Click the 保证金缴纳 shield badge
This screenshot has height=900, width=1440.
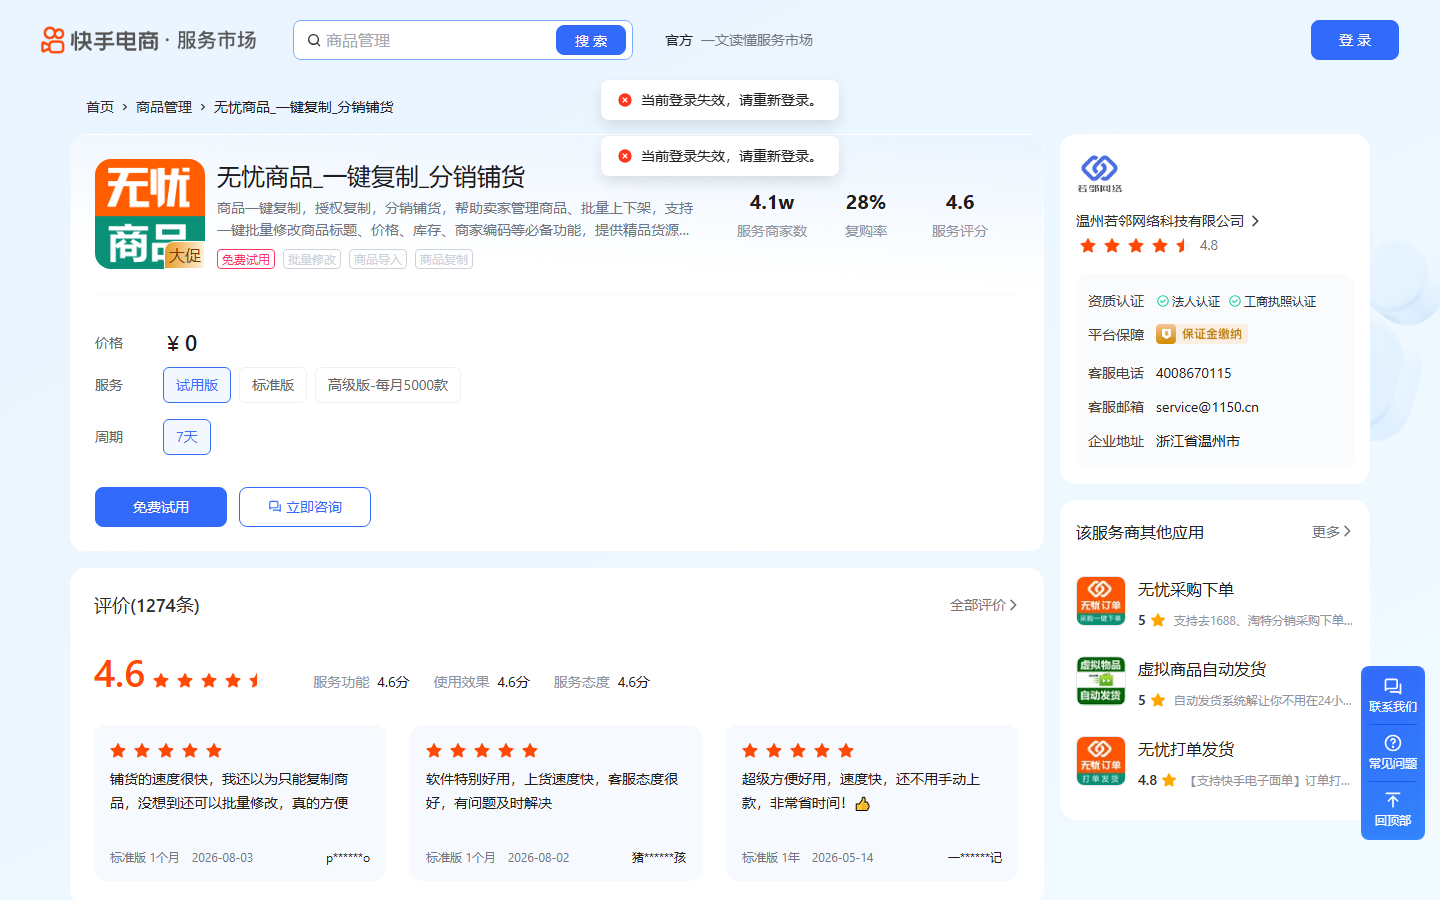pos(1201,334)
